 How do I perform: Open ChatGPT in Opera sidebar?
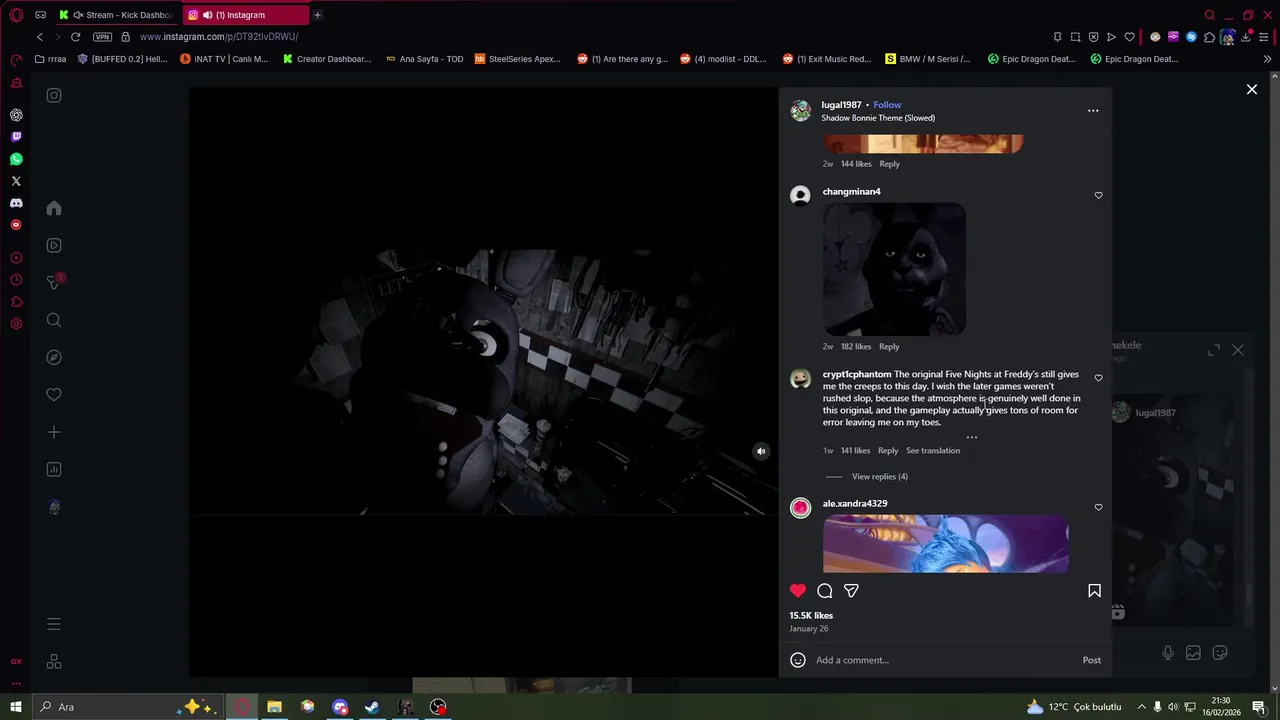pos(16,115)
